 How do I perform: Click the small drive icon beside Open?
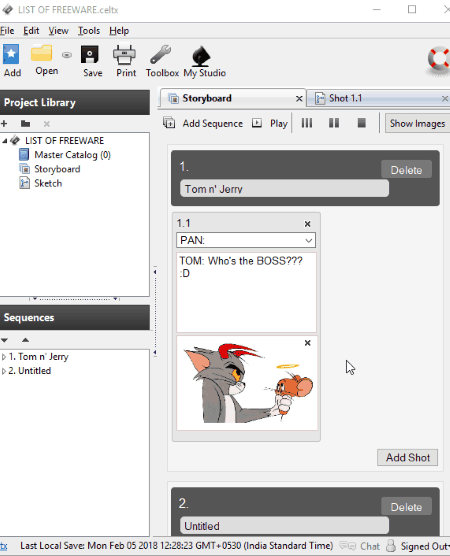(x=67, y=55)
